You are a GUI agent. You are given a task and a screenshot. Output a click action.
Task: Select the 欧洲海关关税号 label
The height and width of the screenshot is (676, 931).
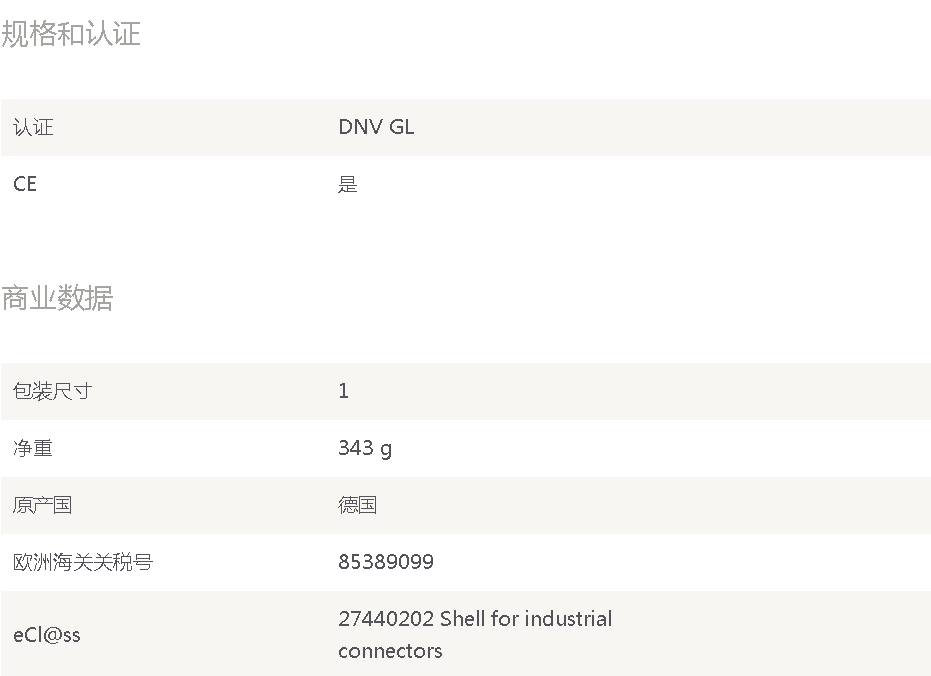point(83,562)
